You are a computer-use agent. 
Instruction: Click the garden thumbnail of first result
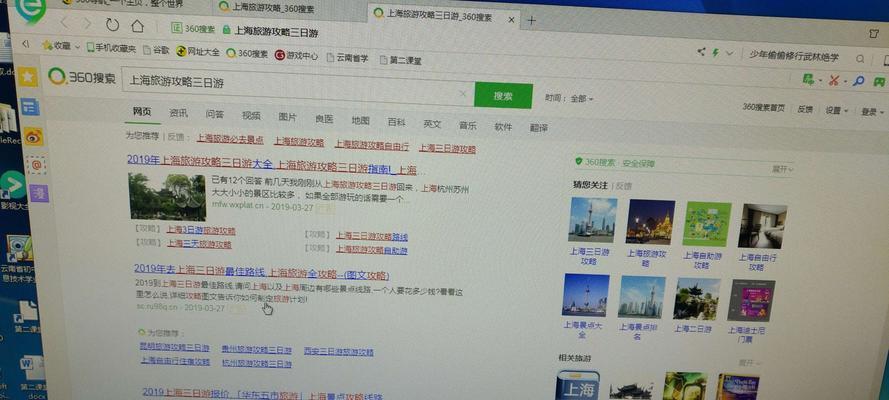point(167,197)
